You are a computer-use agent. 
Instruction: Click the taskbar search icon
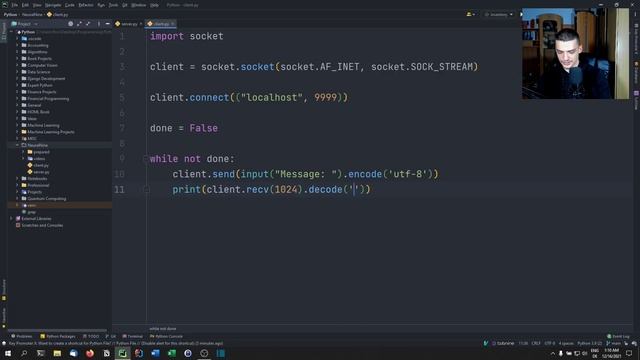tap(24, 353)
